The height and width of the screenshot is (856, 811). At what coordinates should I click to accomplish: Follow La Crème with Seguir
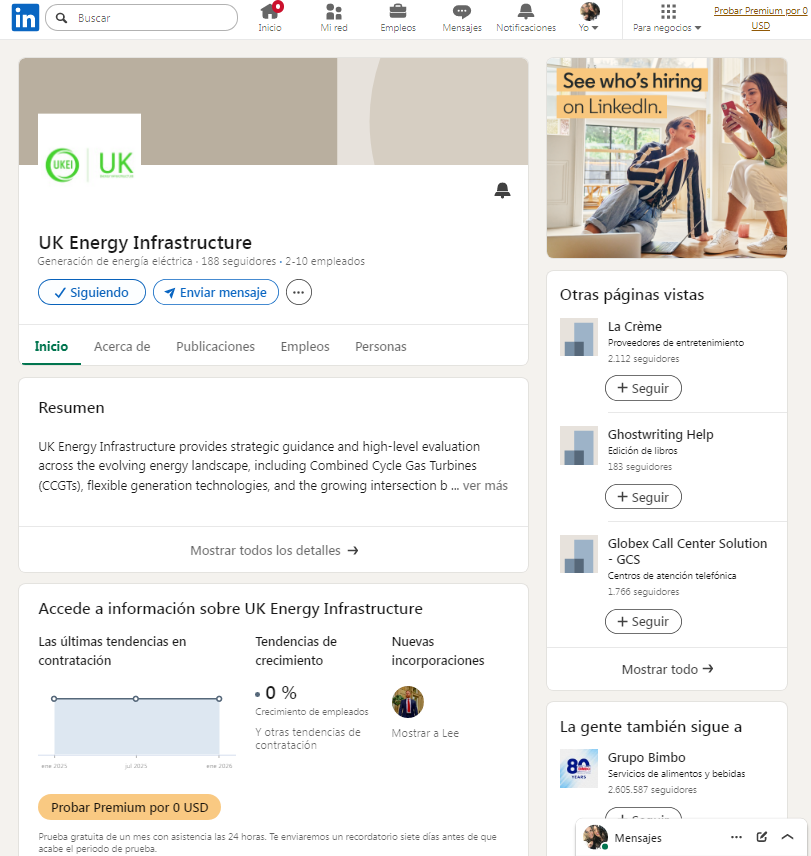(643, 388)
